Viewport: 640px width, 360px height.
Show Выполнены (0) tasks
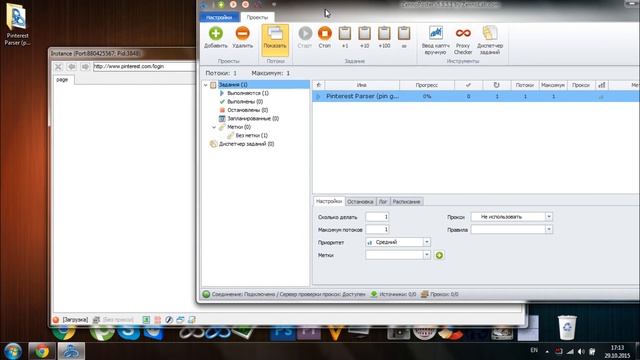(245, 102)
